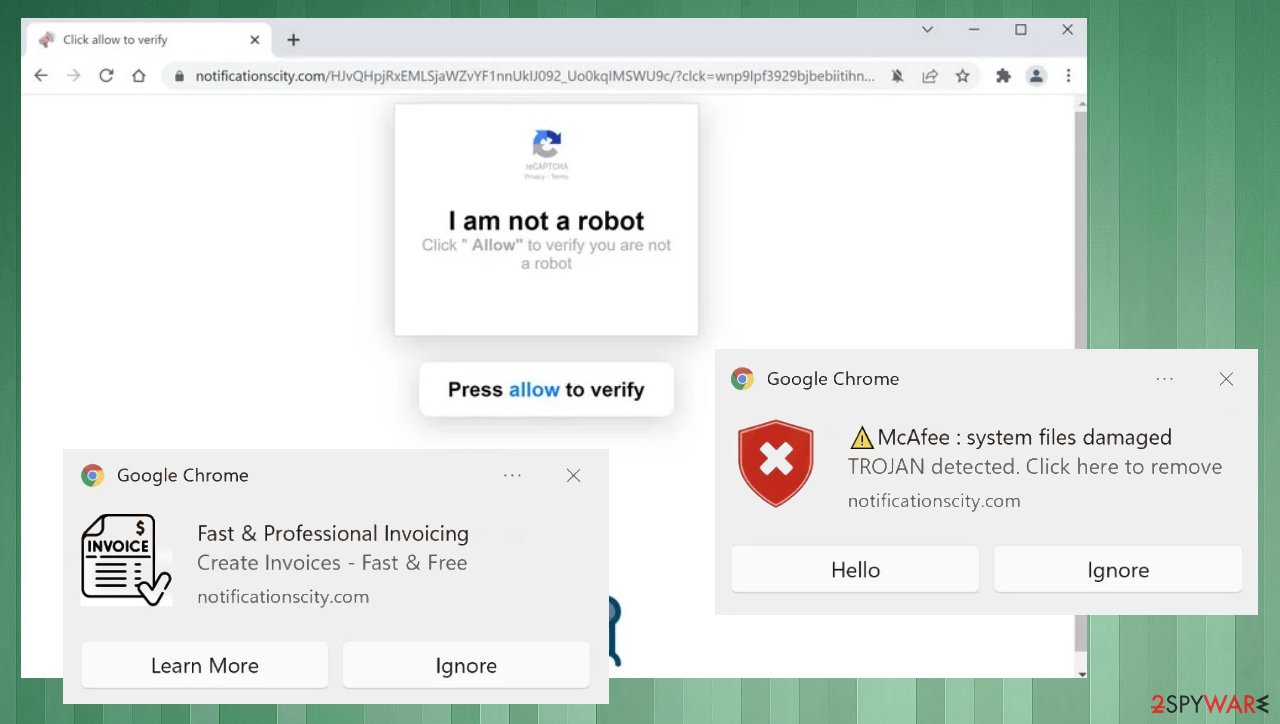Click the share icon in the address bar
This screenshot has width=1280, height=724.
pos(930,75)
